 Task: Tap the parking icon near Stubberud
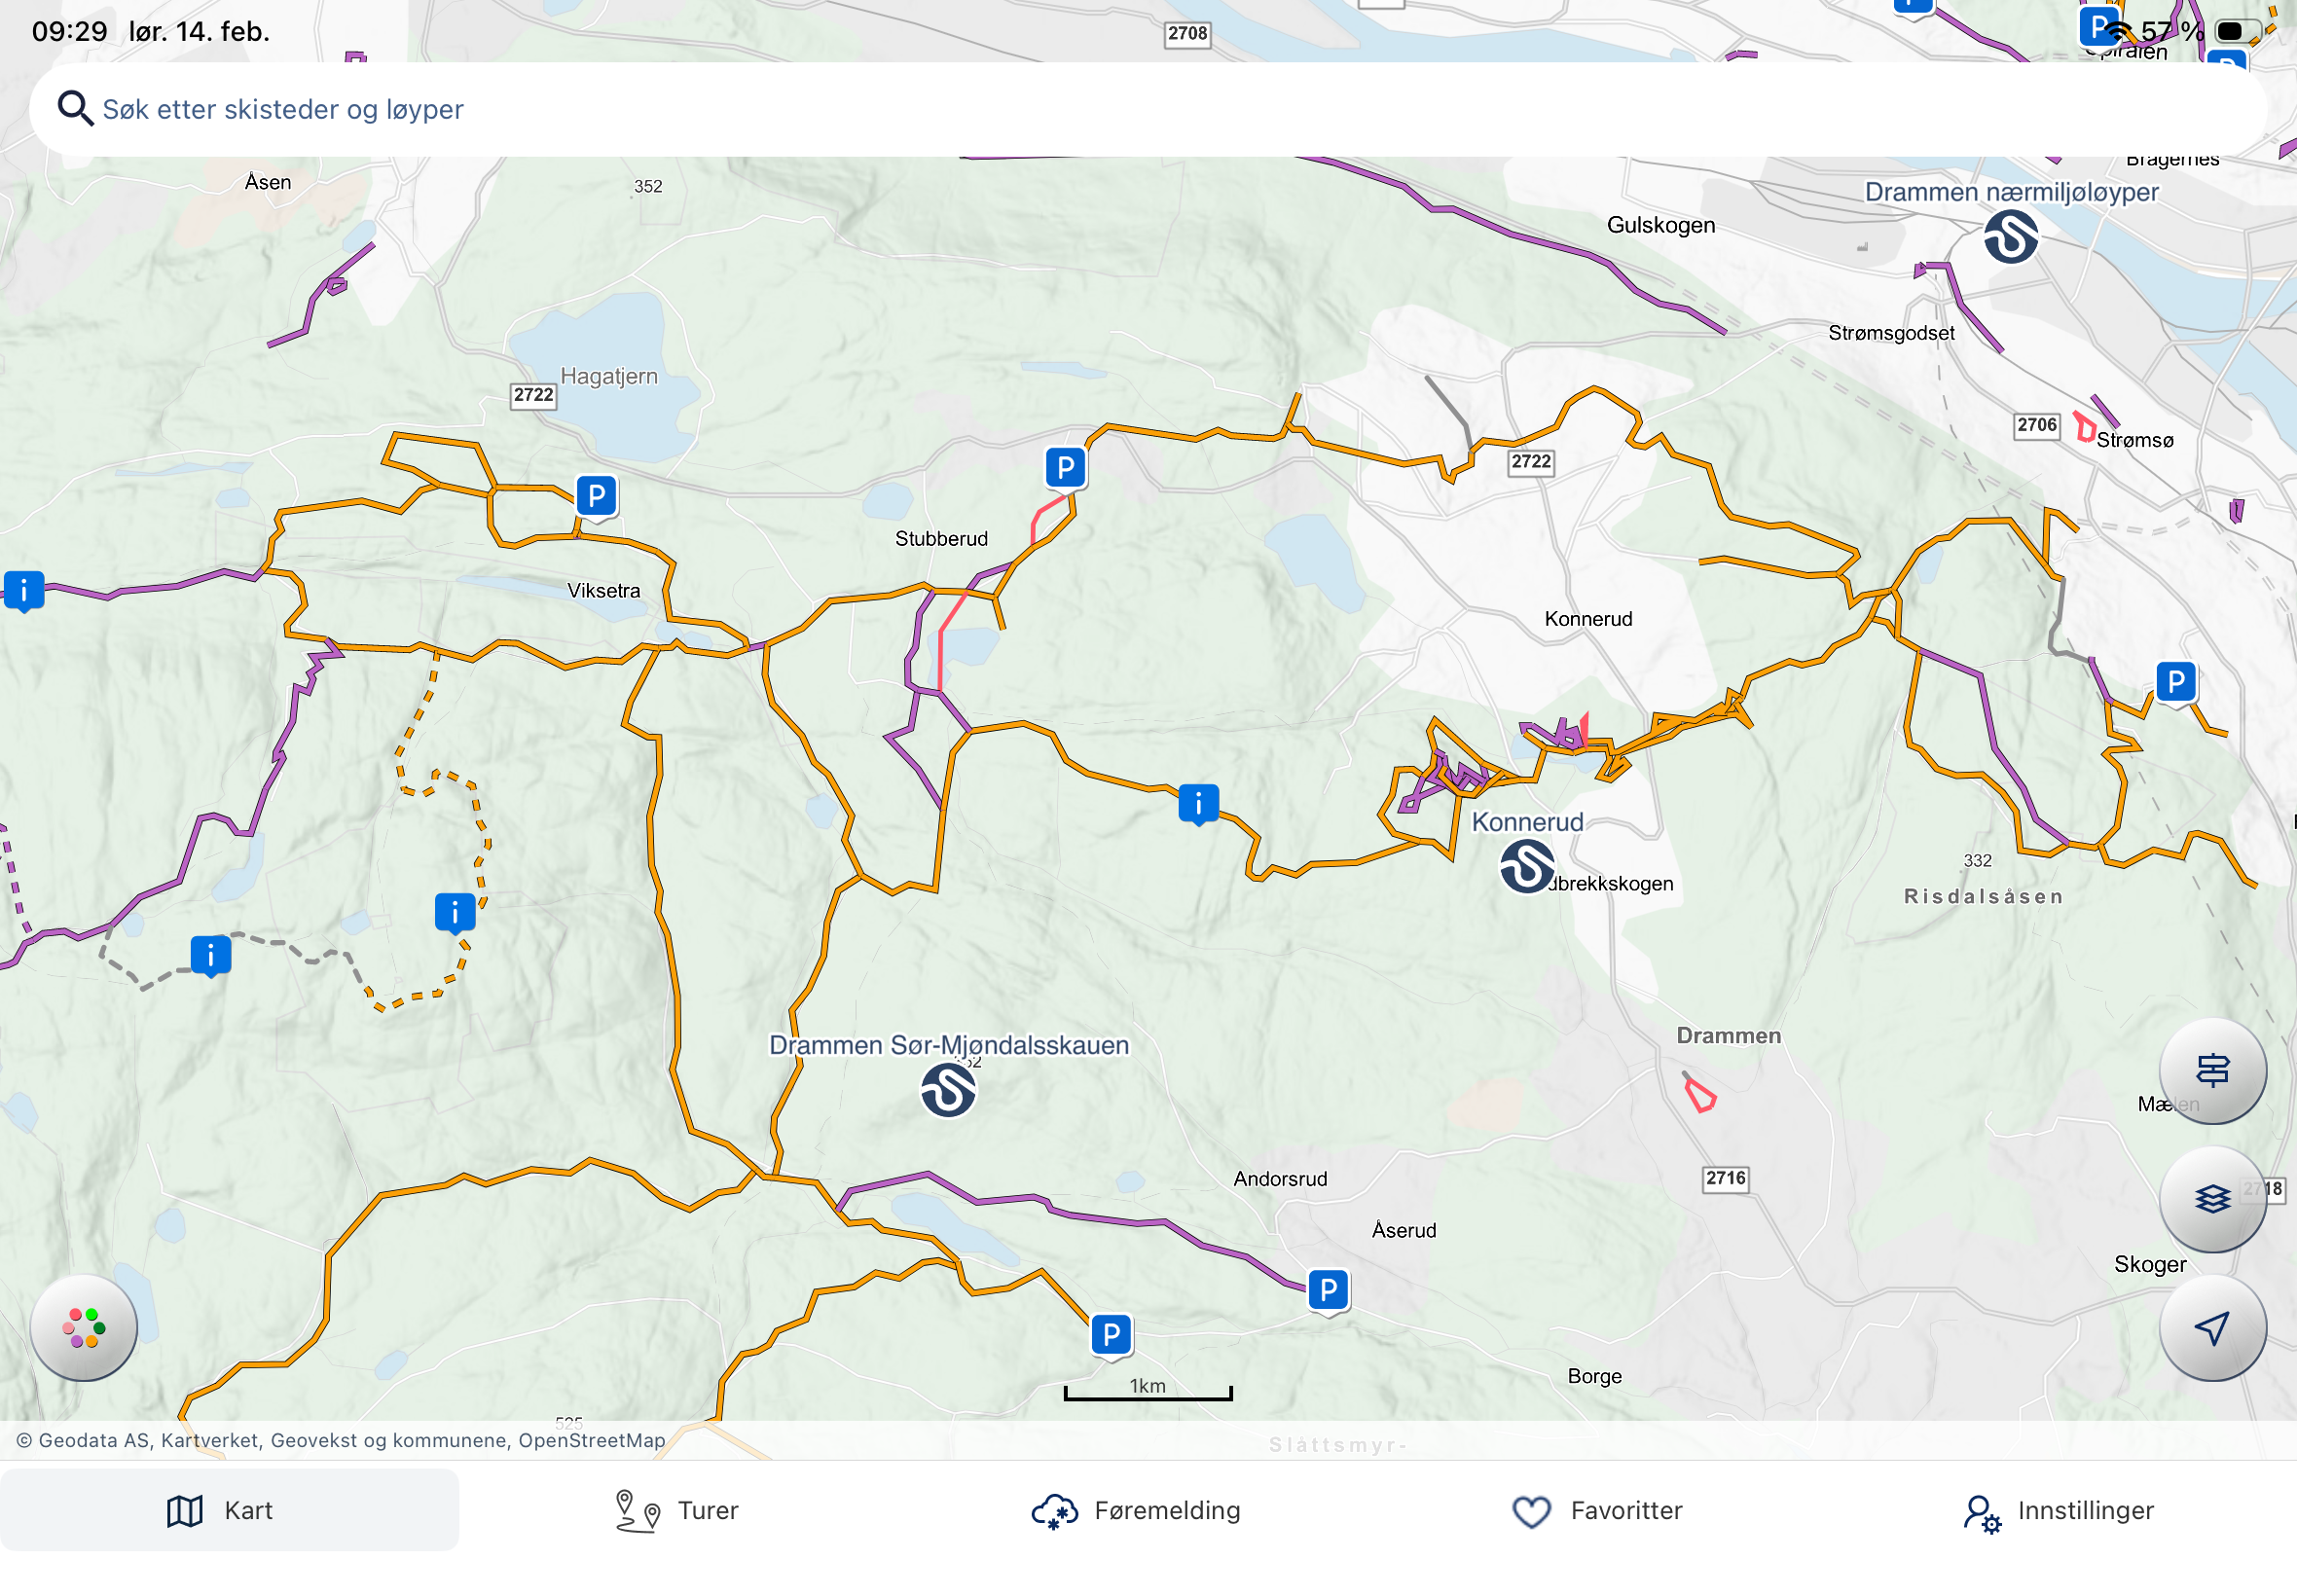click(1065, 468)
